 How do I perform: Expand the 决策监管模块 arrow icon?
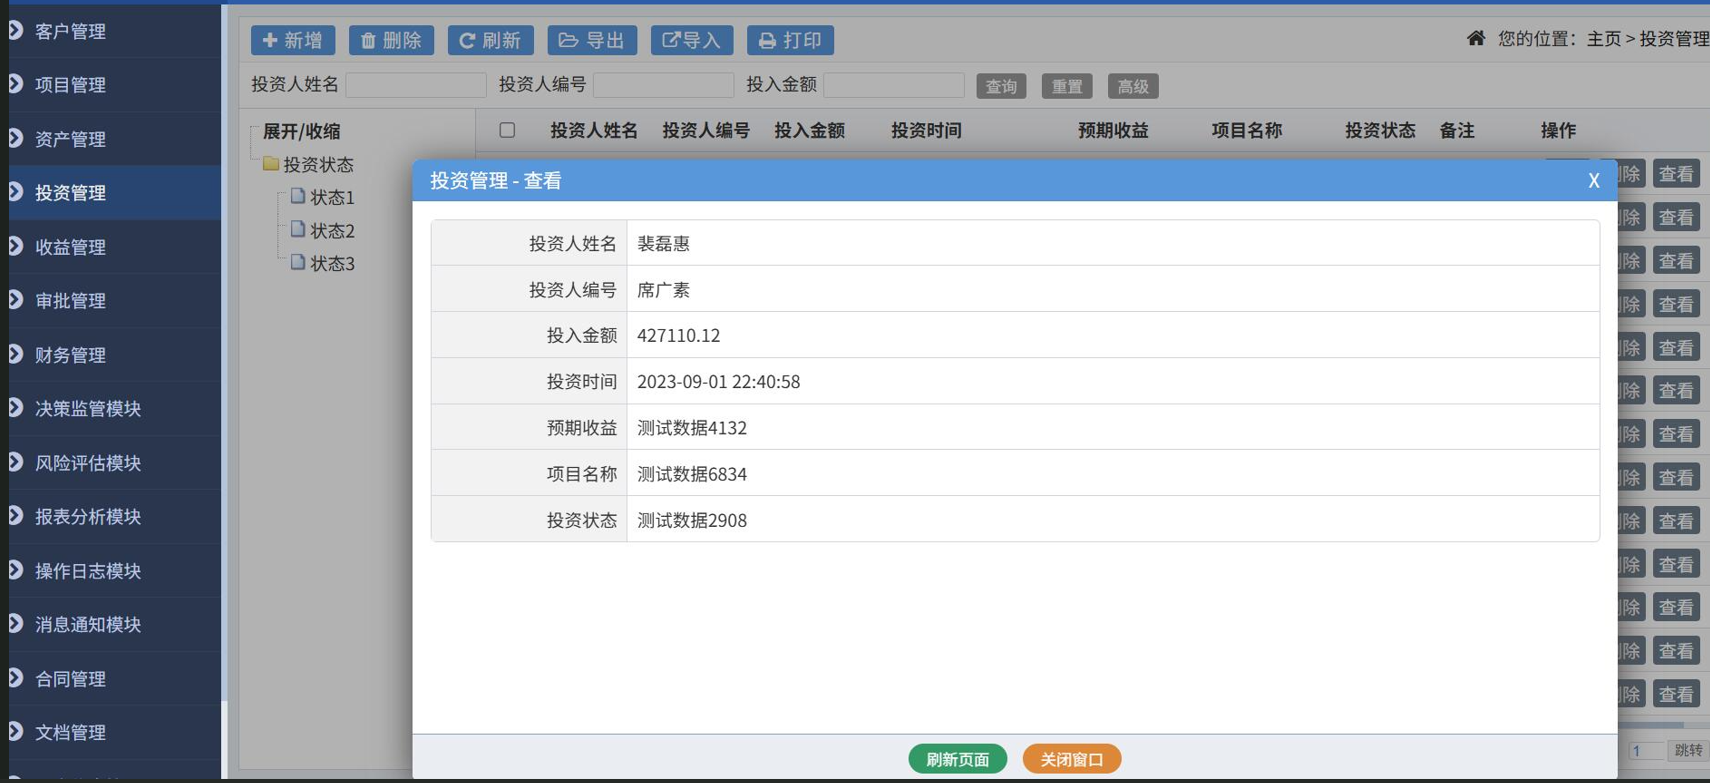pyautogui.click(x=16, y=408)
